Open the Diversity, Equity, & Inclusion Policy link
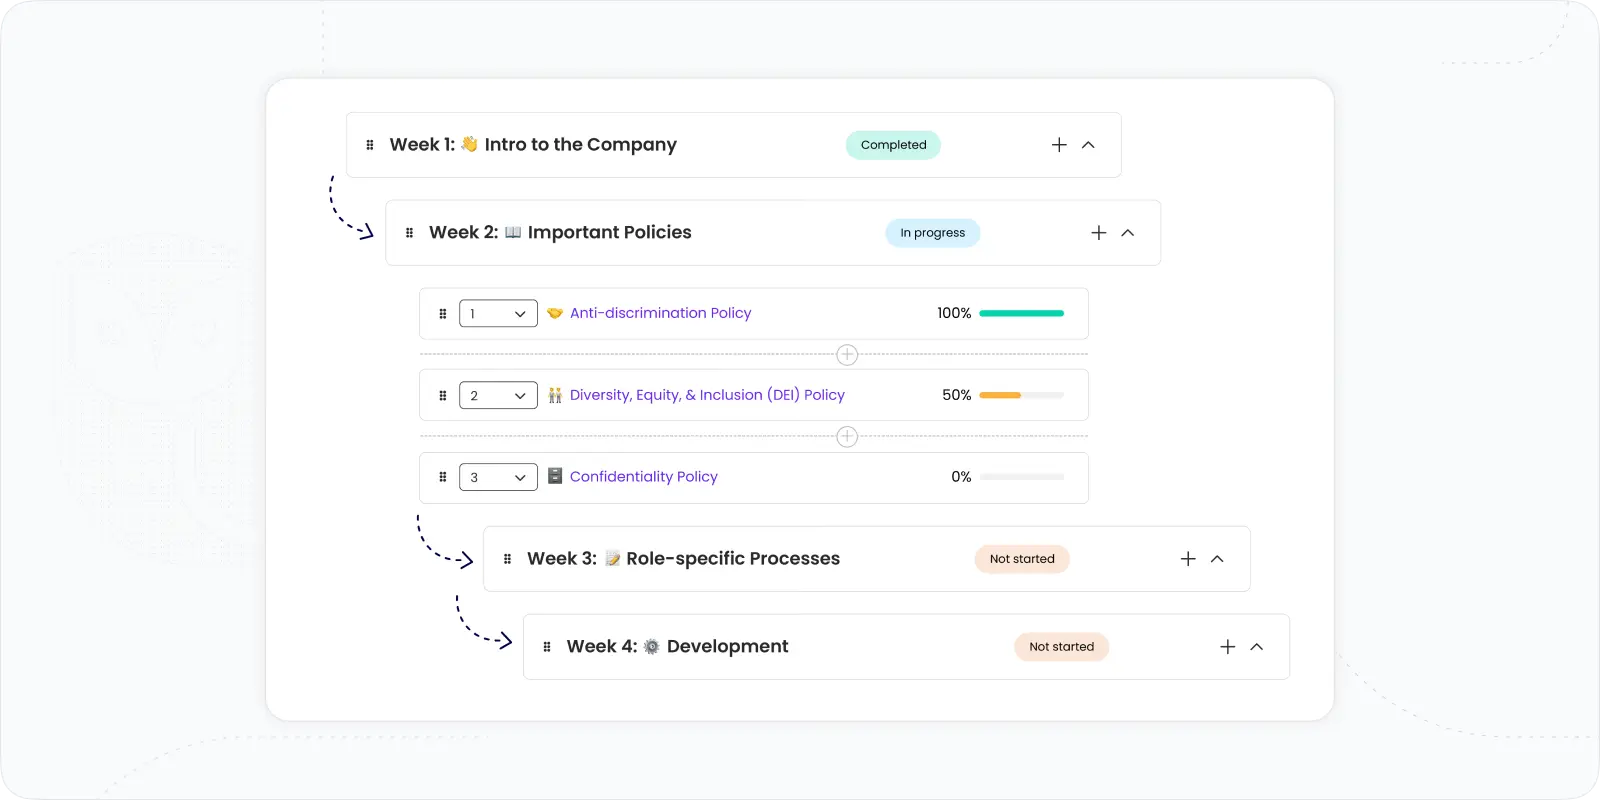The height and width of the screenshot is (800, 1600). pyautogui.click(x=707, y=395)
